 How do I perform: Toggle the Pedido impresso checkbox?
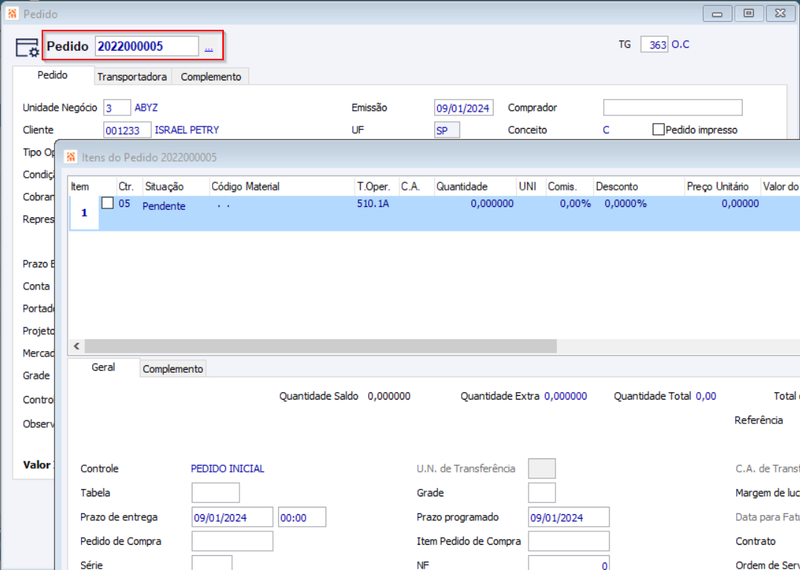[658, 129]
